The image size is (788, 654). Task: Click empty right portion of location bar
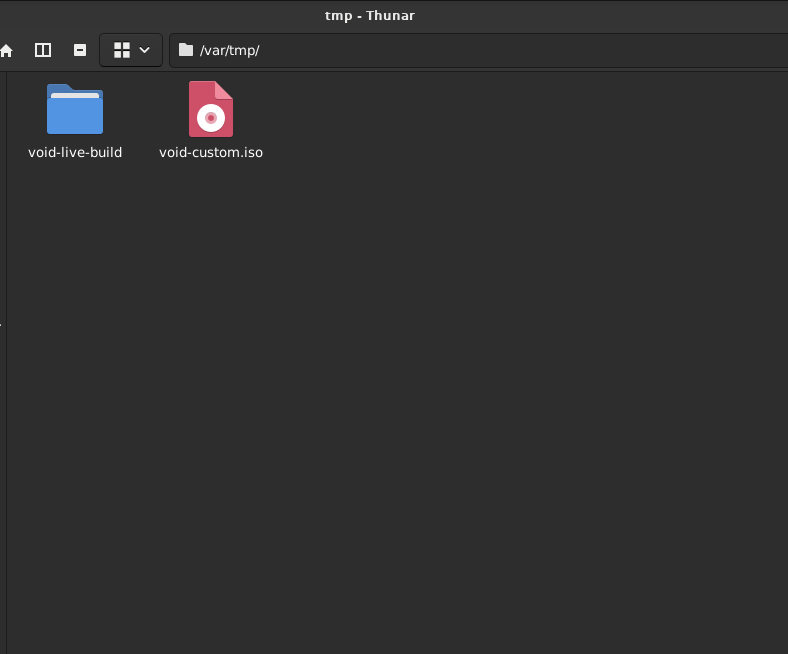click(600, 50)
